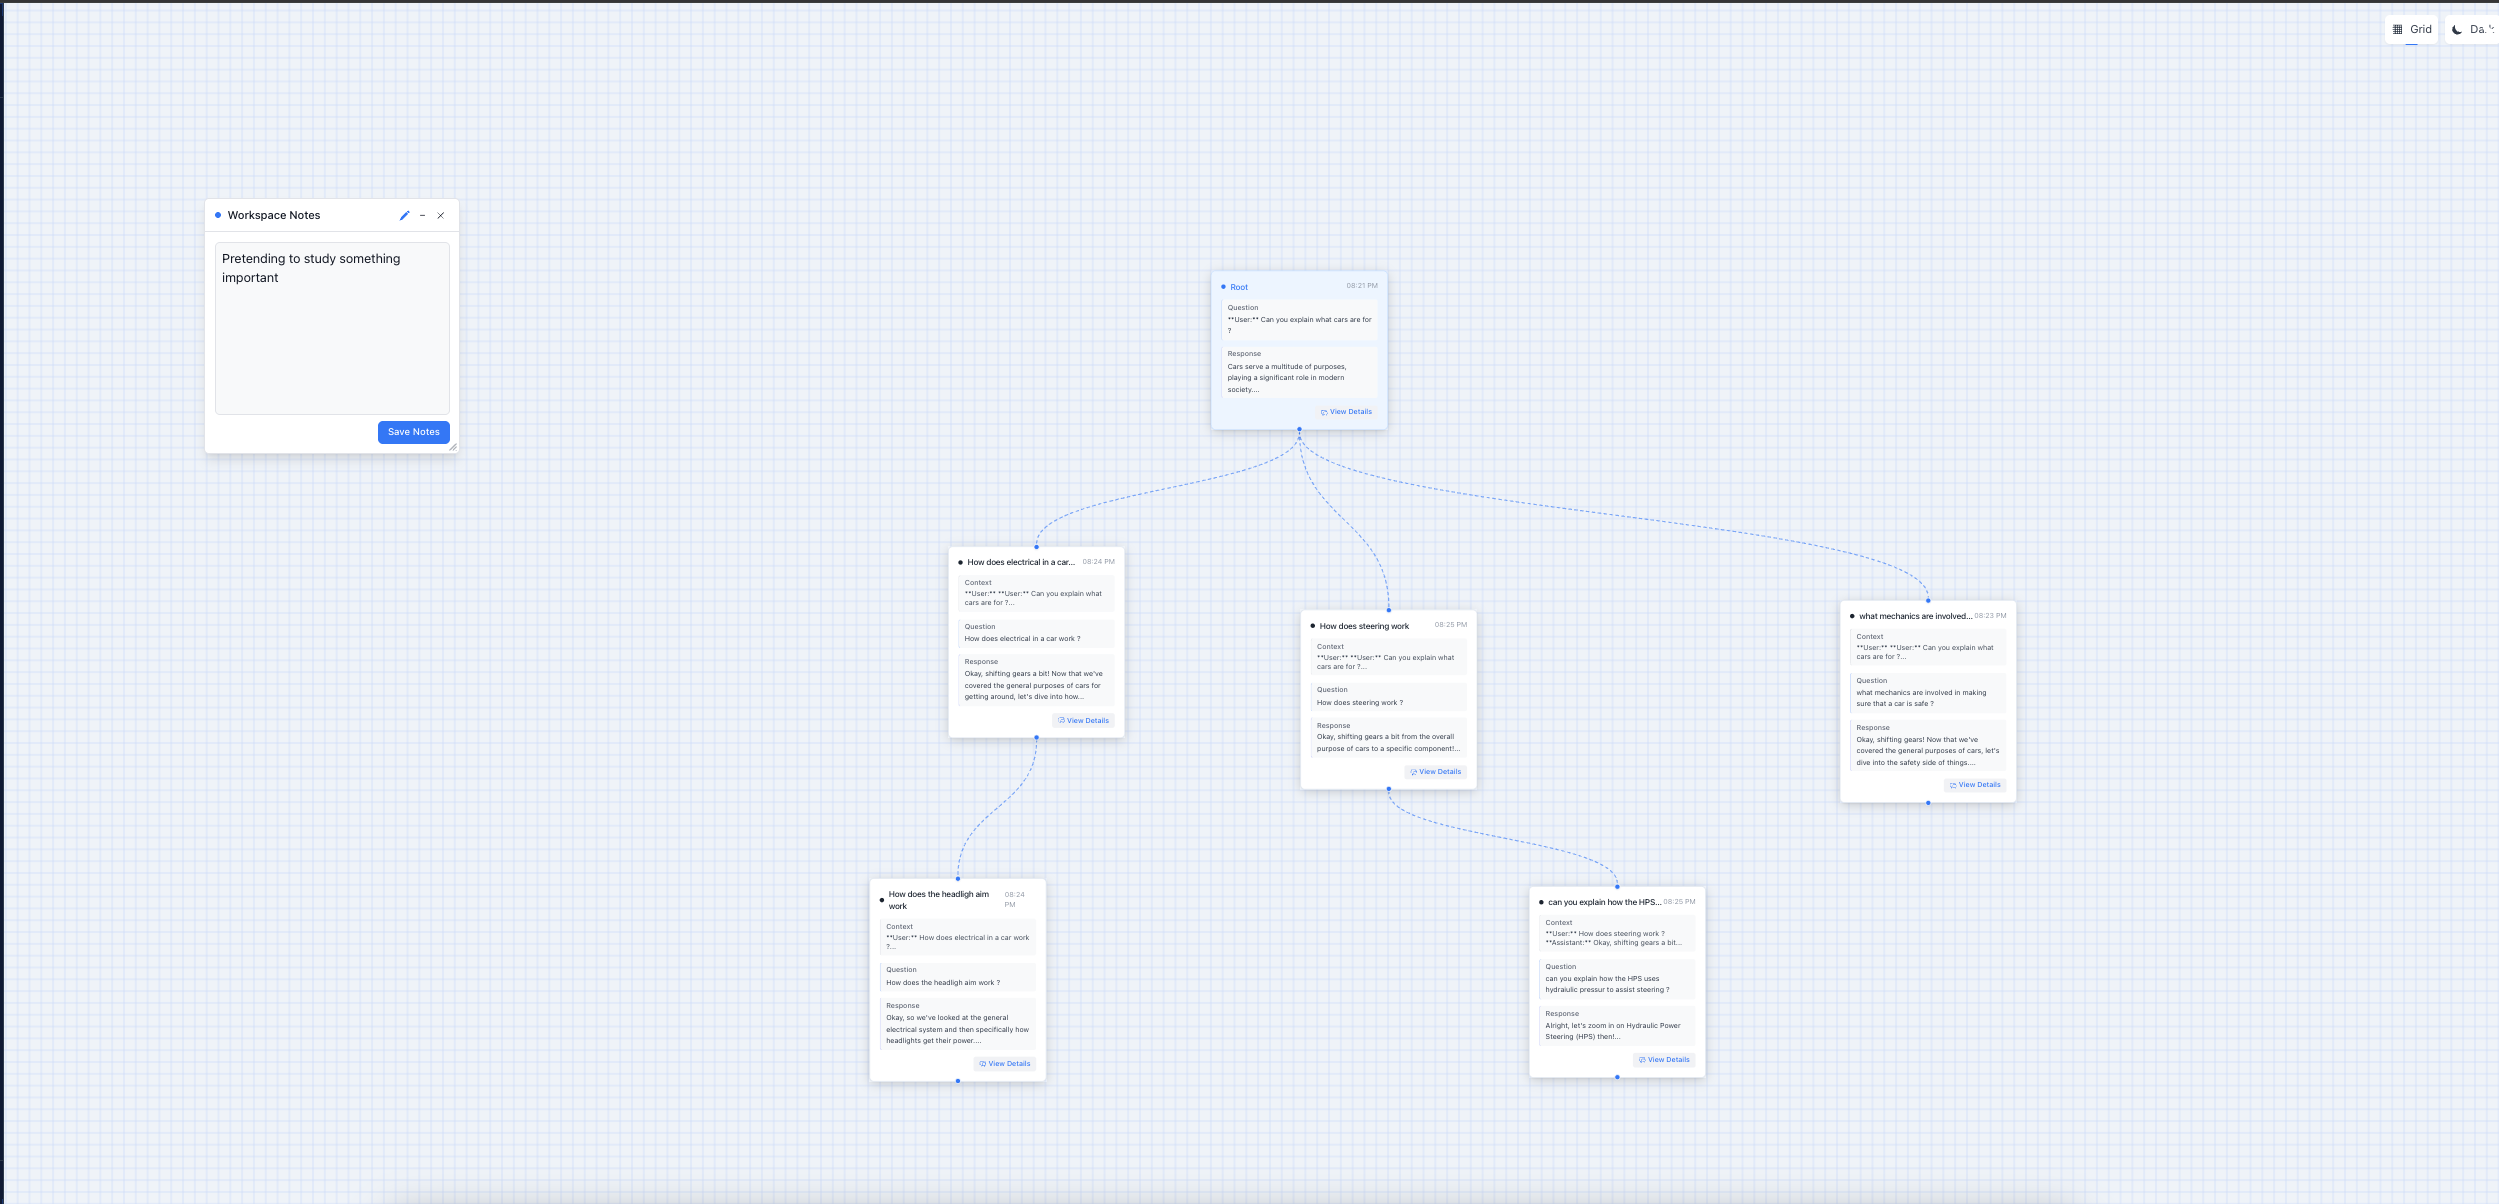Select the Root node title

1239,287
